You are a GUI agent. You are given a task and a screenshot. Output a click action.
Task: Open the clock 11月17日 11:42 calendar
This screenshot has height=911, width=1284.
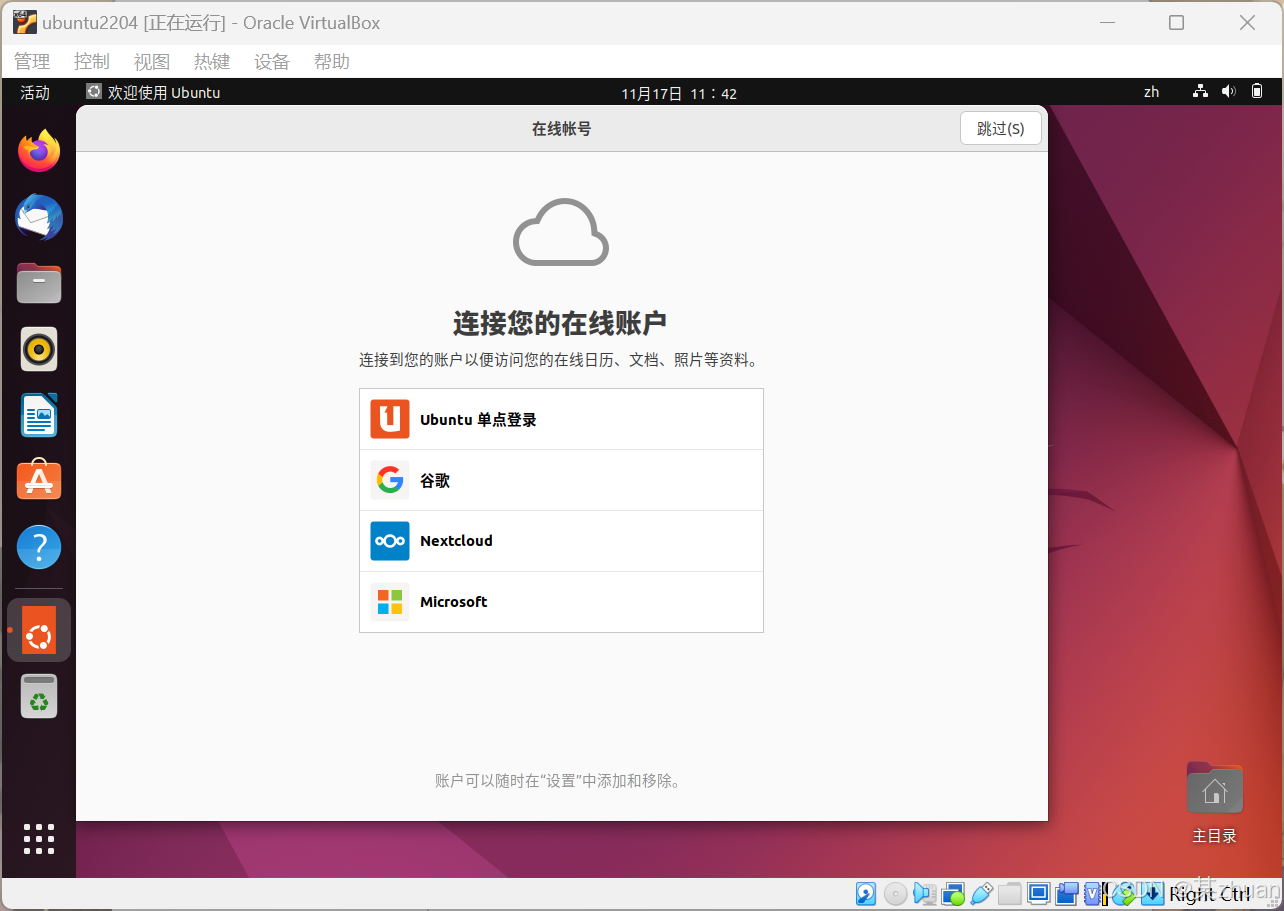tap(679, 93)
